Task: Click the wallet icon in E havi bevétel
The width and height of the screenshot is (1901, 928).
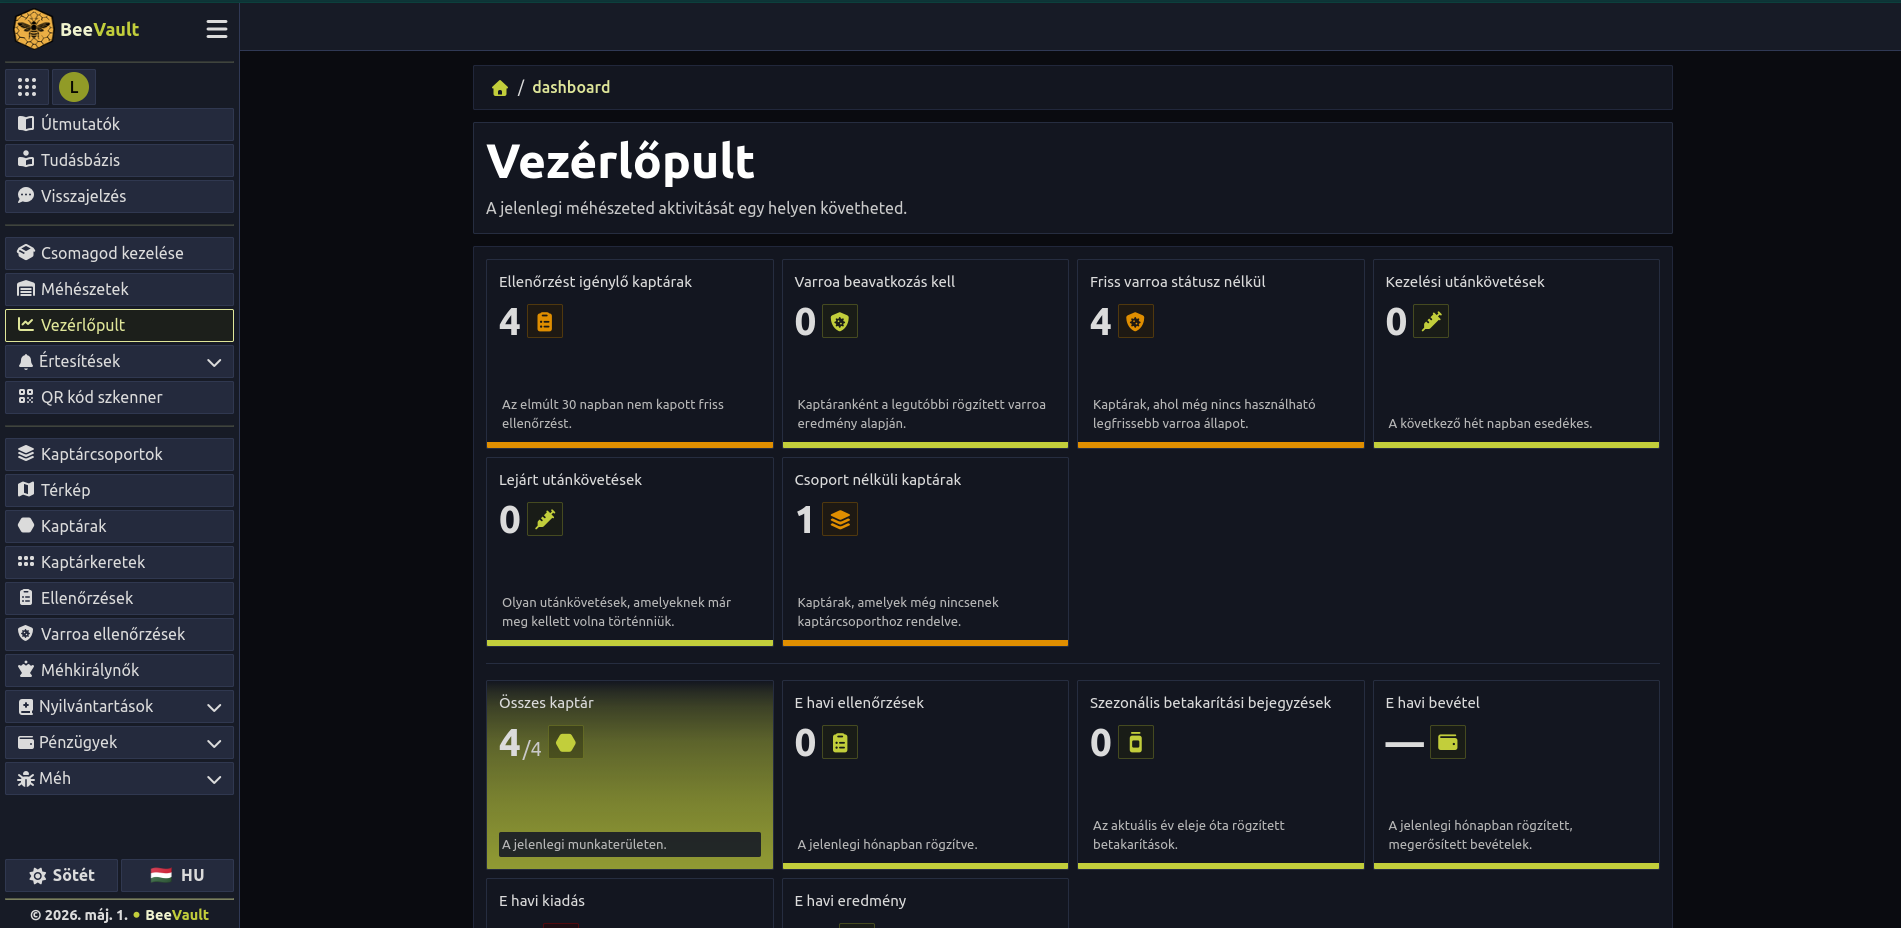Action: tap(1448, 742)
